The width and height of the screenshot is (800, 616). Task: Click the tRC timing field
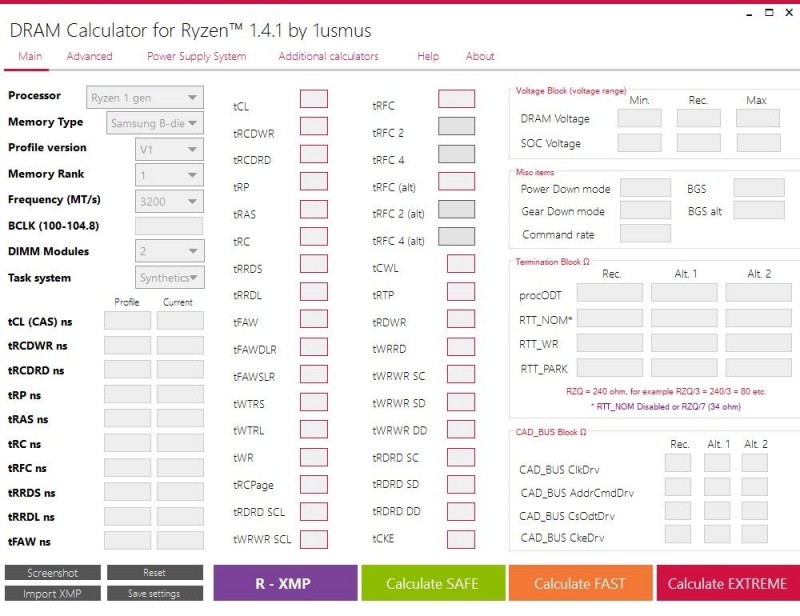tap(314, 236)
